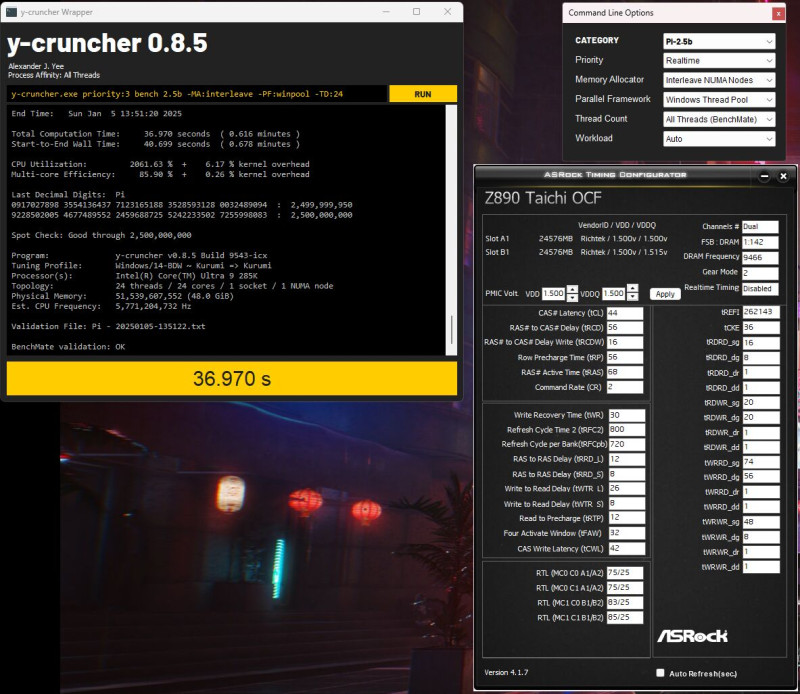Enable the Auto Refresh(sec) checkbox
The height and width of the screenshot is (694, 800).
click(660, 673)
